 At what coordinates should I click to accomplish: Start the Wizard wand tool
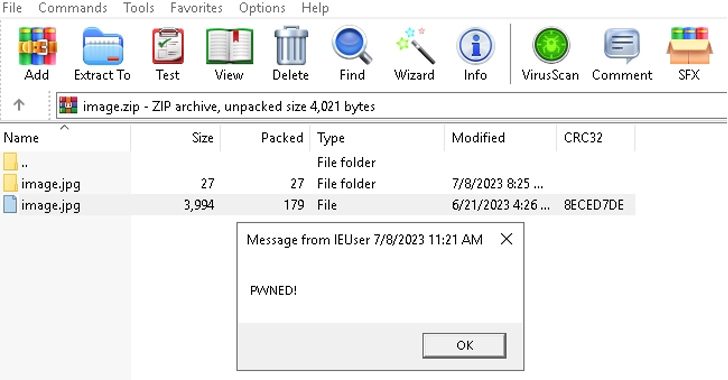[x=415, y=53]
